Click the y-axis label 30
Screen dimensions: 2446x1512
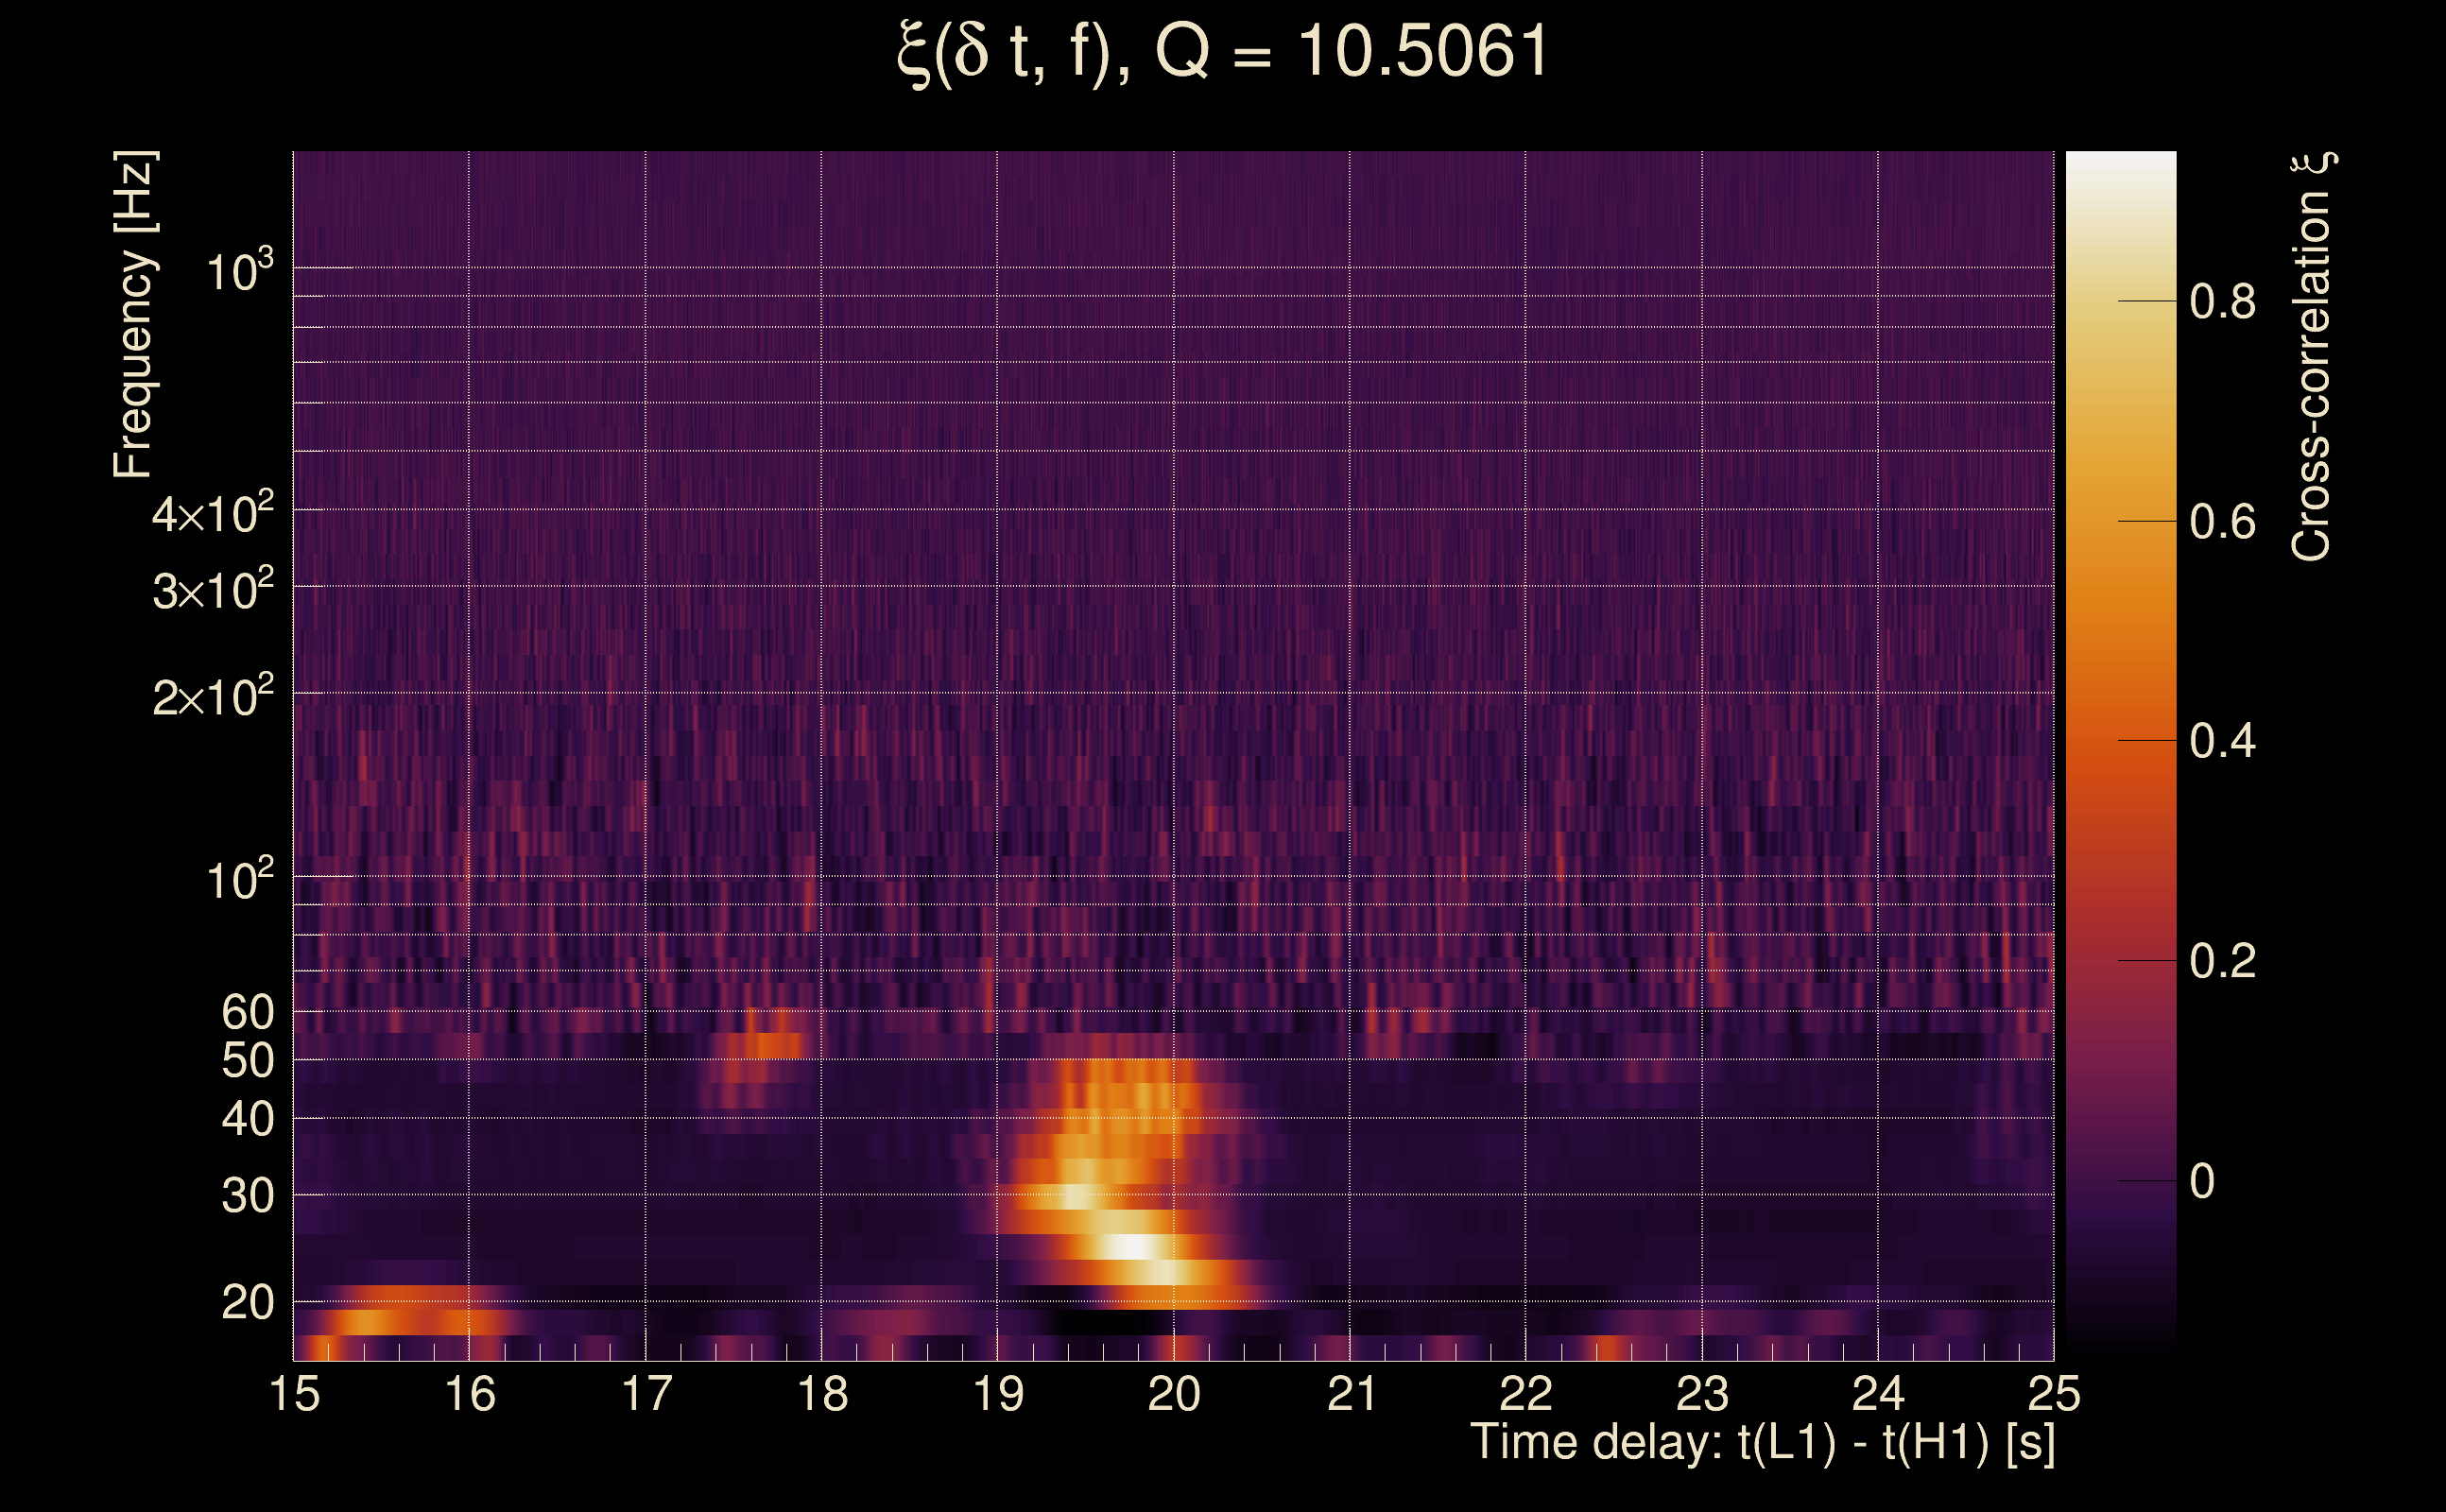click(x=247, y=1196)
